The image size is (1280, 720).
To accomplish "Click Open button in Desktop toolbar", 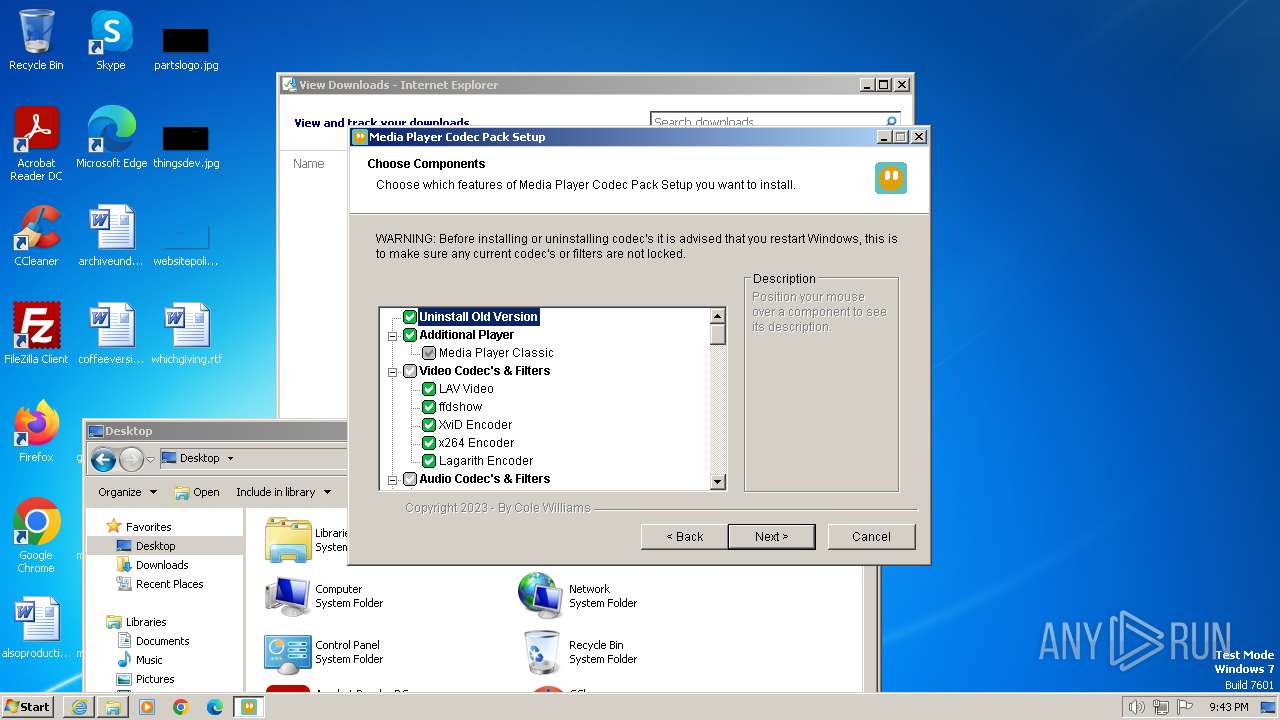I will [x=196, y=492].
